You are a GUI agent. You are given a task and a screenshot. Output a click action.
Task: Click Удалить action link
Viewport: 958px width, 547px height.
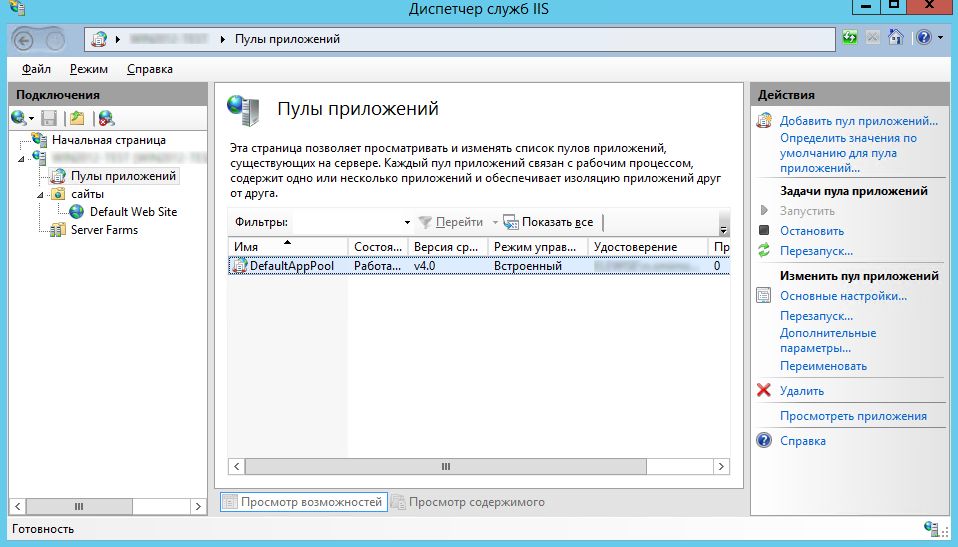click(802, 391)
